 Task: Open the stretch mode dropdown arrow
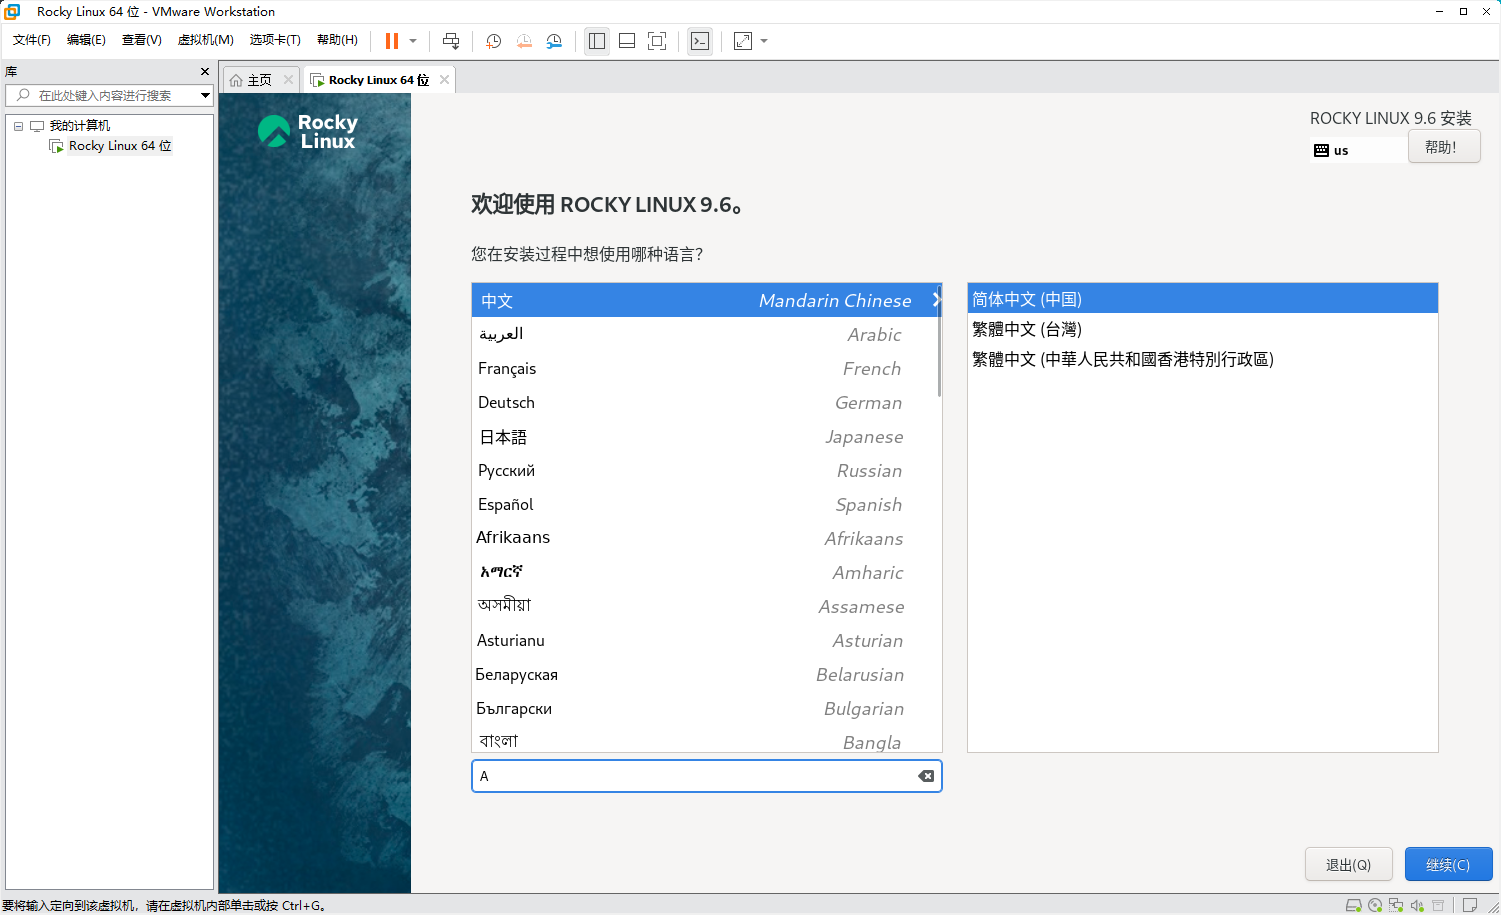click(763, 41)
